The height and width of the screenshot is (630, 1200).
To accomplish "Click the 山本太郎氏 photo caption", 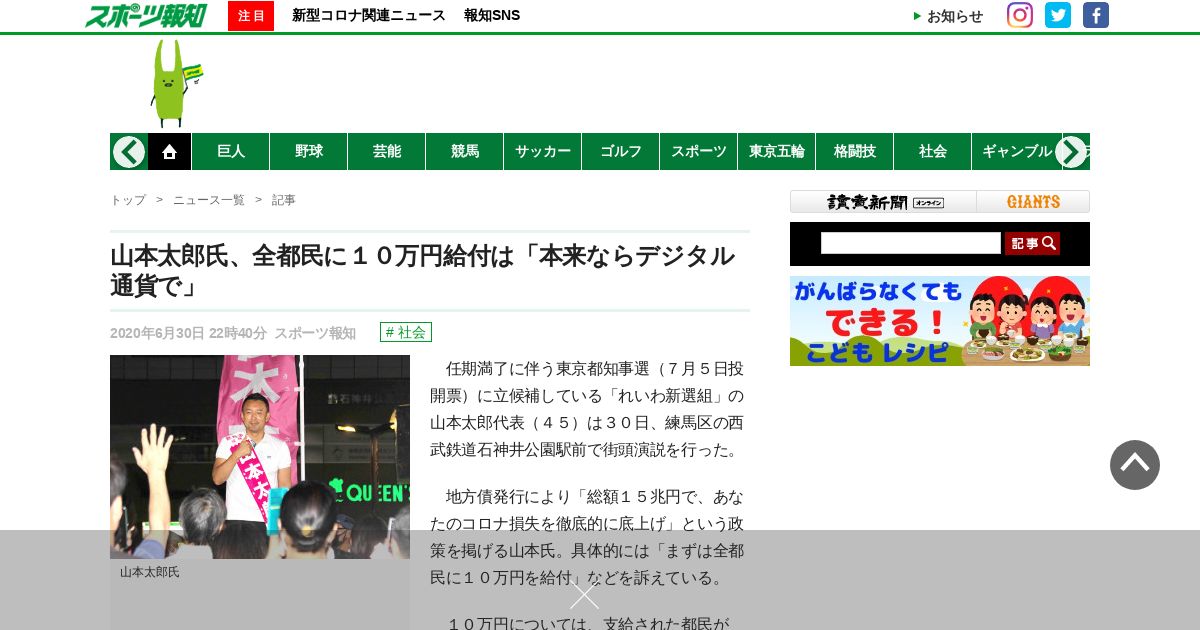I will 150,572.
